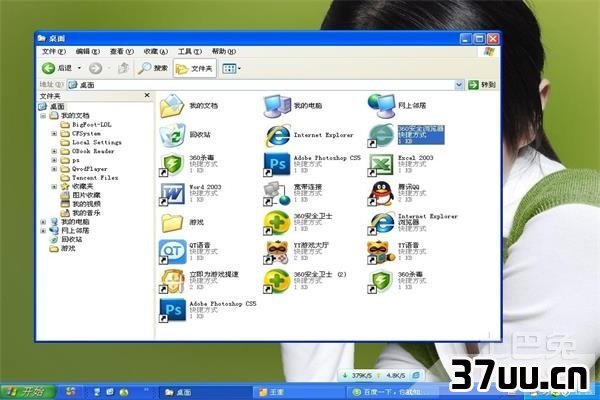Switch to 桌面 window on the taskbar

click(205, 392)
